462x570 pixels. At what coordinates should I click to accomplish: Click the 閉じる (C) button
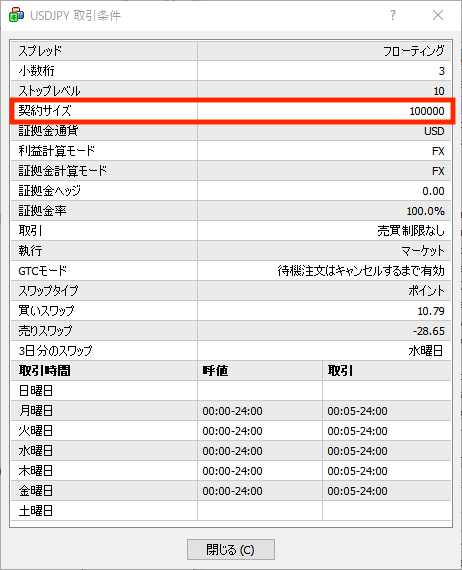[x=231, y=549]
